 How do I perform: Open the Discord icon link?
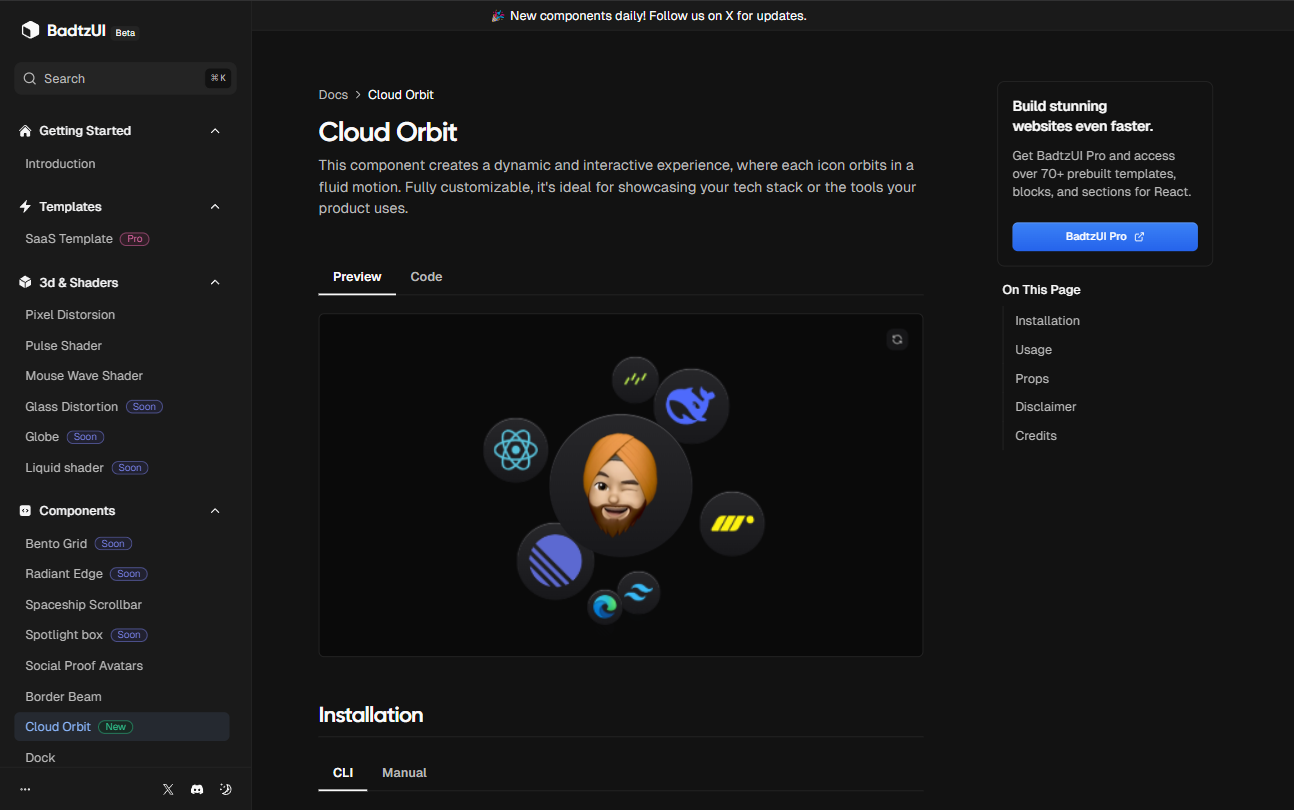click(x=197, y=789)
